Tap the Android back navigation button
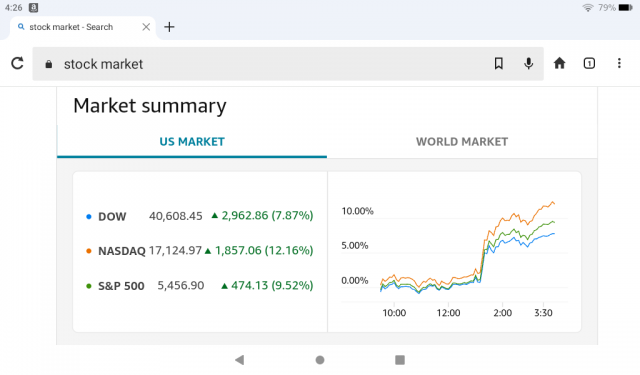Viewport: 640px width, 375px height. [x=240, y=359]
